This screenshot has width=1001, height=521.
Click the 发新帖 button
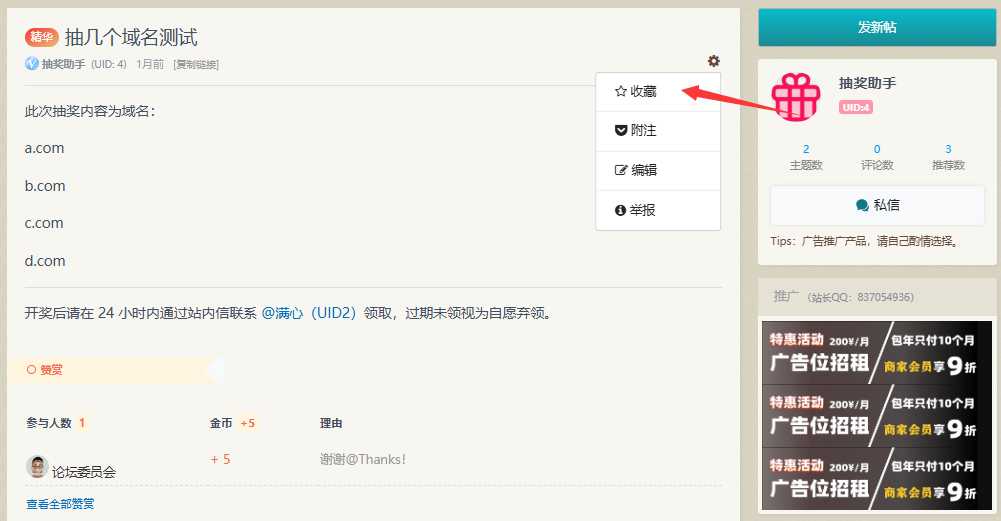click(877, 27)
